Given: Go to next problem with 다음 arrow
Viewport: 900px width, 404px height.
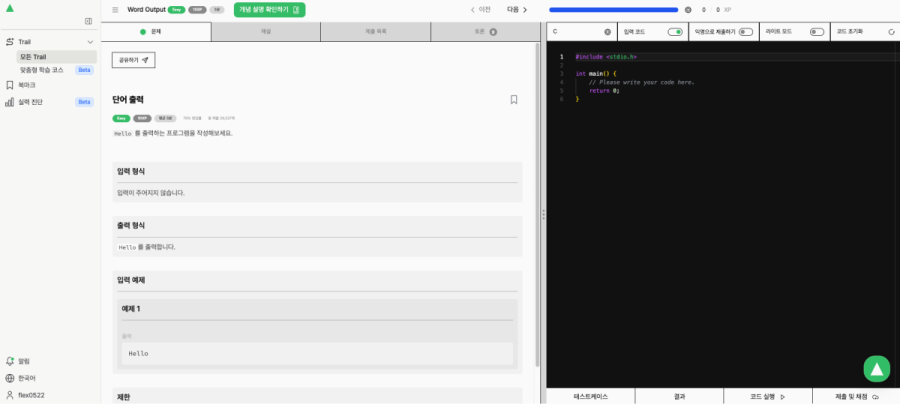Looking at the screenshot, I should (x=517, y=10).
